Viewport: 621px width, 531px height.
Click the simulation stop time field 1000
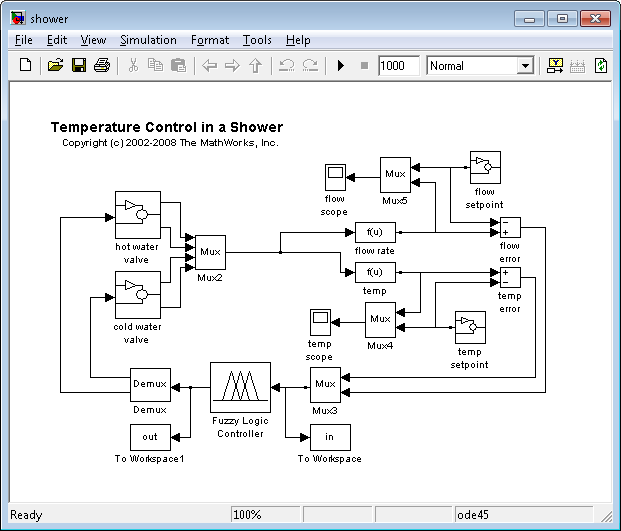tap(398, 65)
